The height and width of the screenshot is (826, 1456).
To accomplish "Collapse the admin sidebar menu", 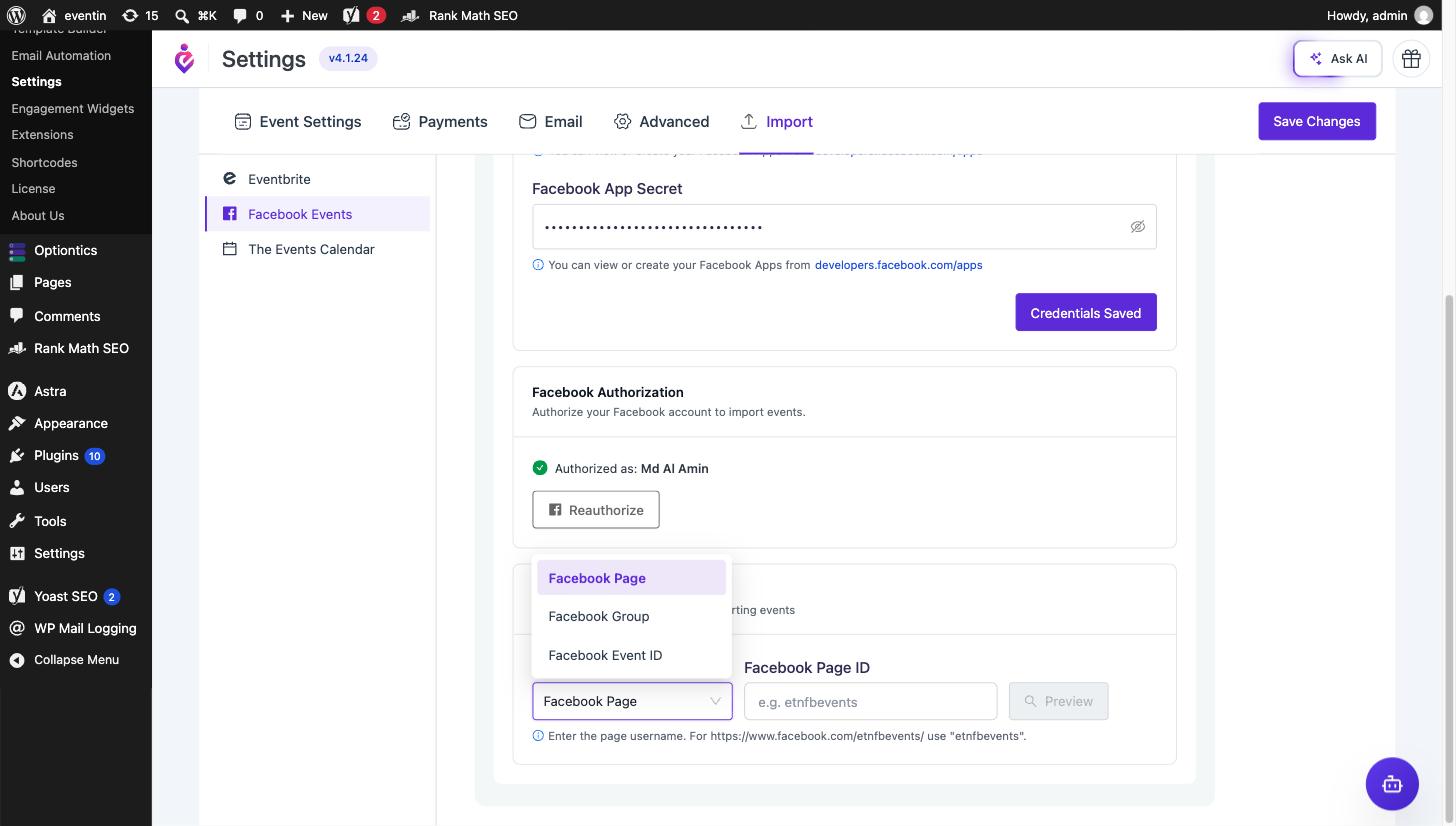I will 76,660.
